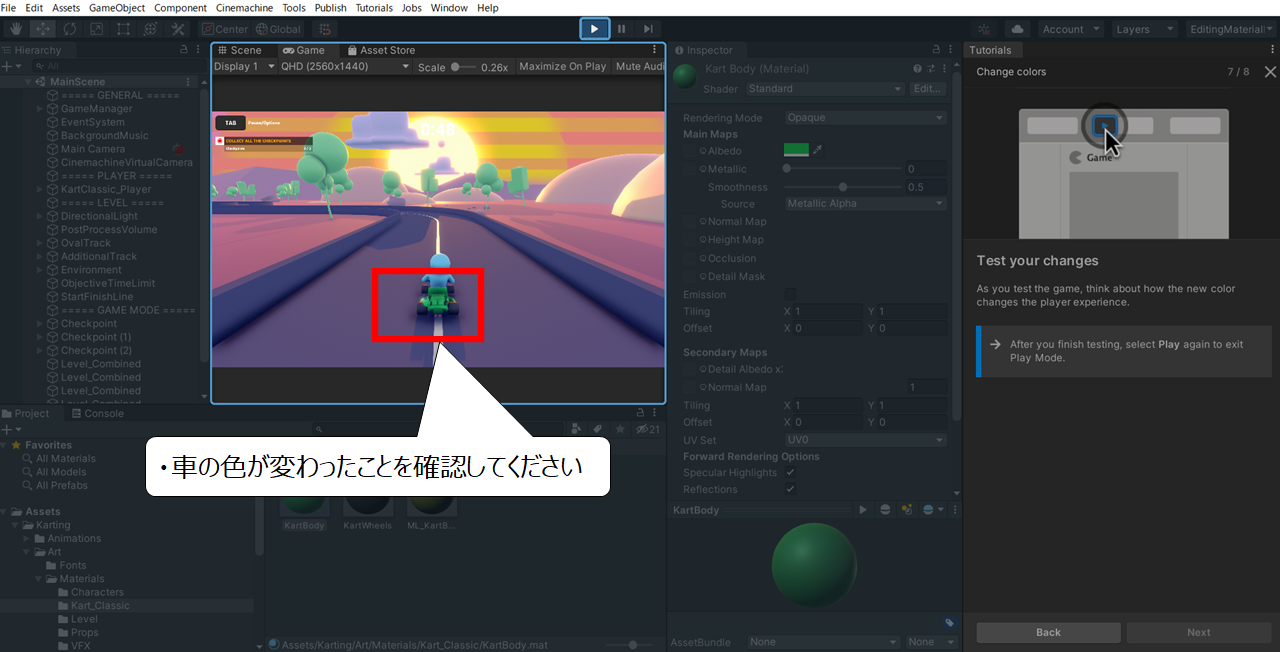This screenshot has height=652, width=1280.
Task: Select the Rotate tool
Action: click(70, 29)
